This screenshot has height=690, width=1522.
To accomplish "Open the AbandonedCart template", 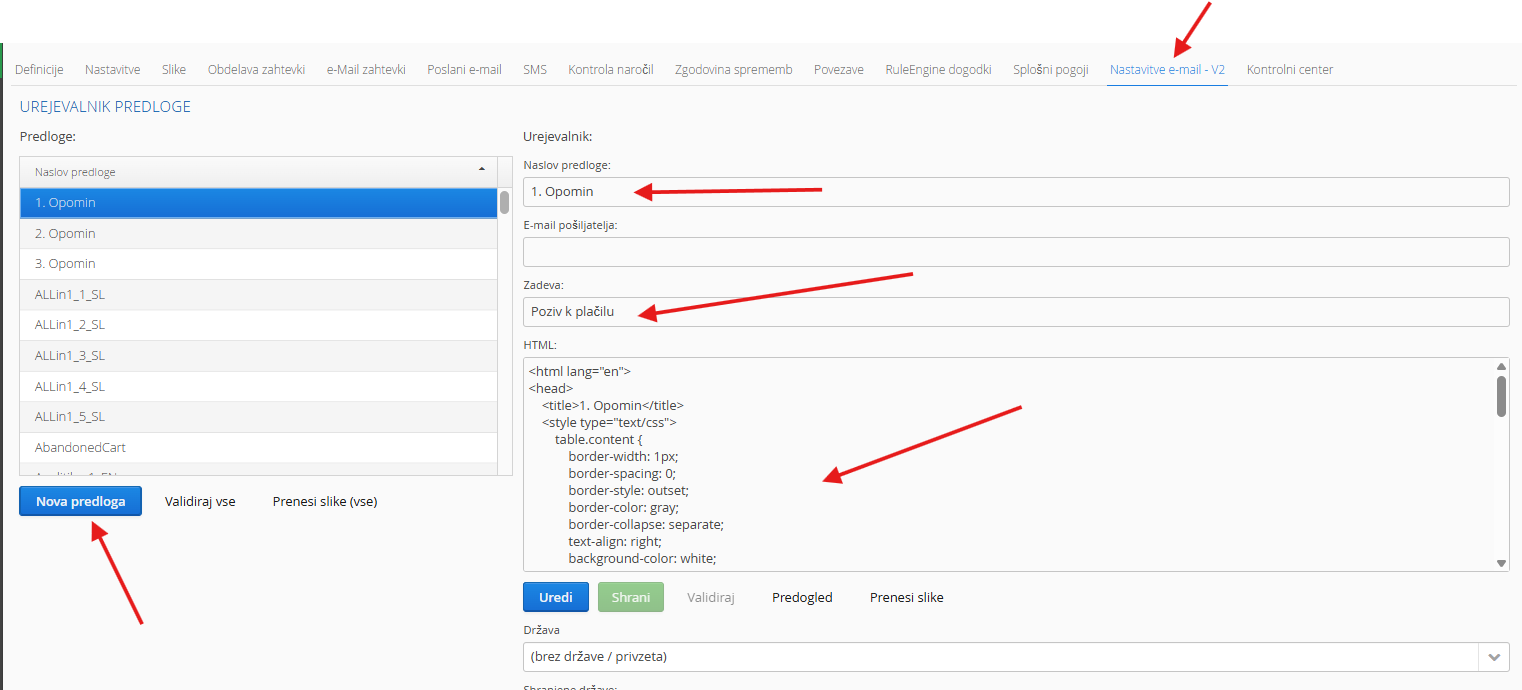I will [258, 447].
